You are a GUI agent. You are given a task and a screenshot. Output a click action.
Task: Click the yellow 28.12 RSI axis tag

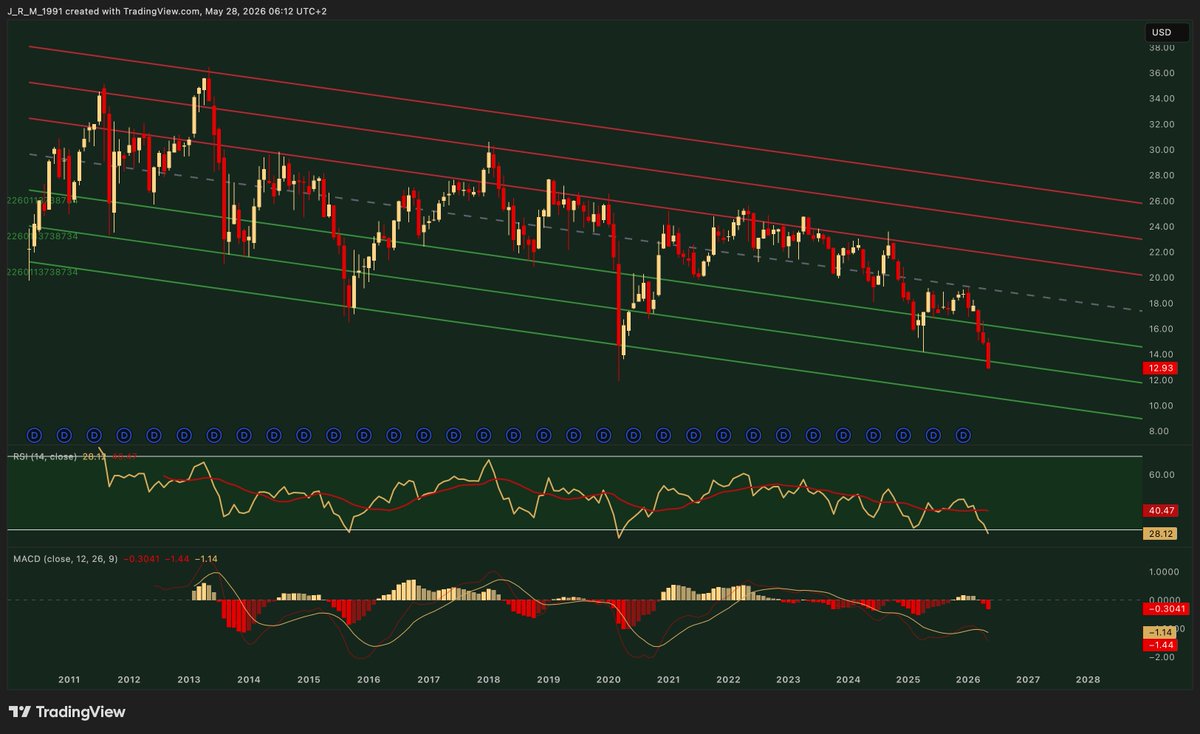(x=1159, y=534)
